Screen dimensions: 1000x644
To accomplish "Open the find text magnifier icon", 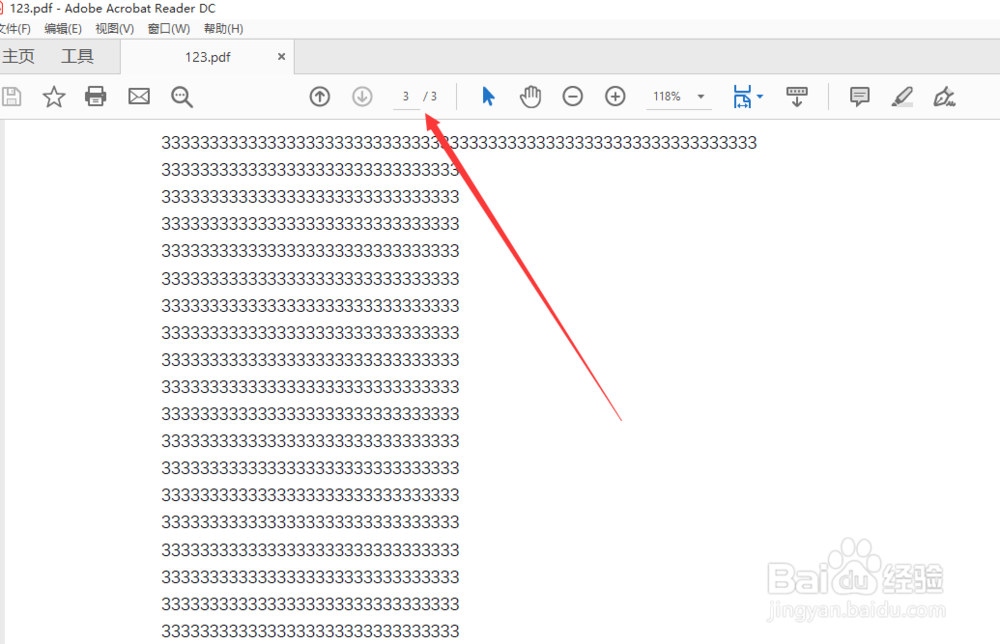I will 182,97.
